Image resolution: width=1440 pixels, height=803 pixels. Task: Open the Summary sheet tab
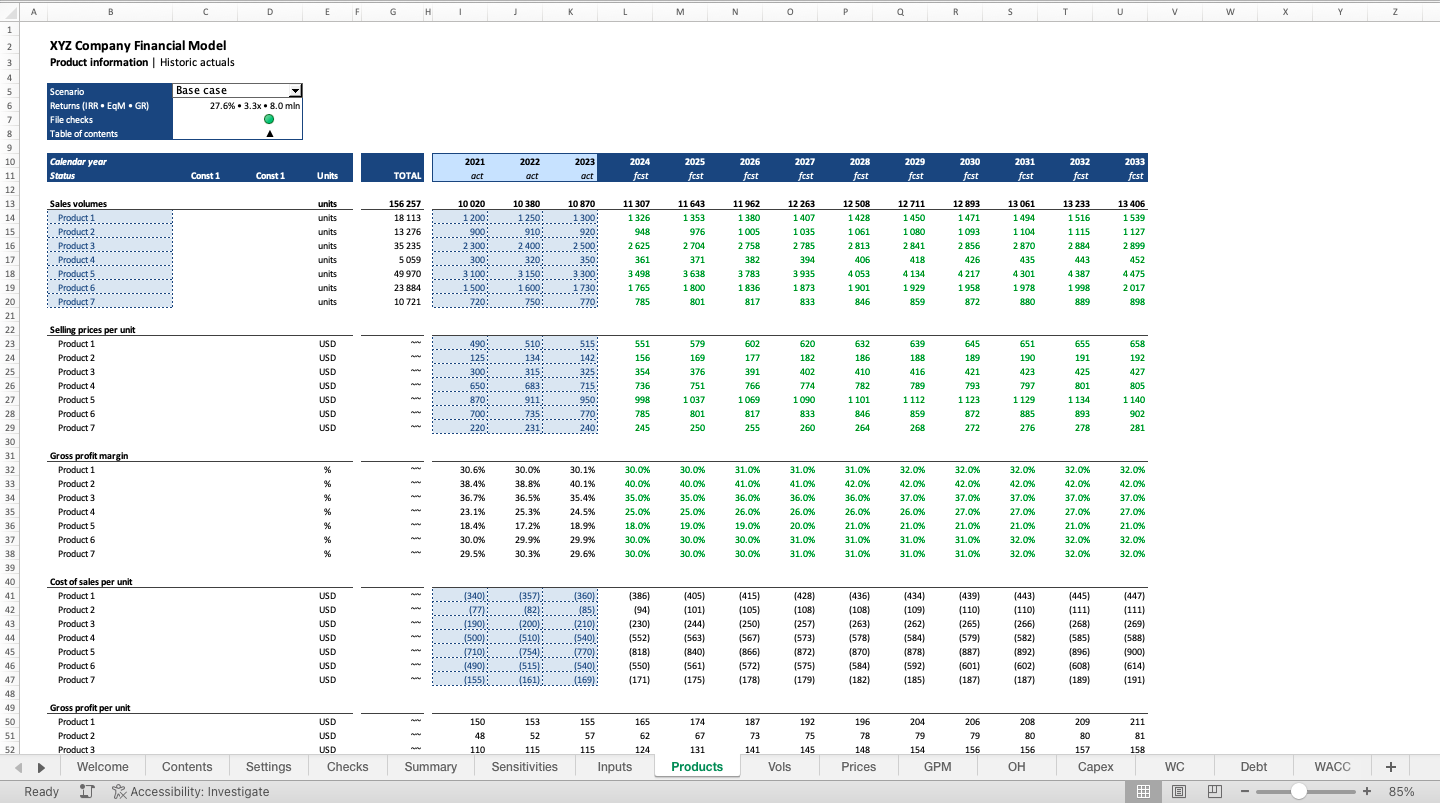[431, 767]
